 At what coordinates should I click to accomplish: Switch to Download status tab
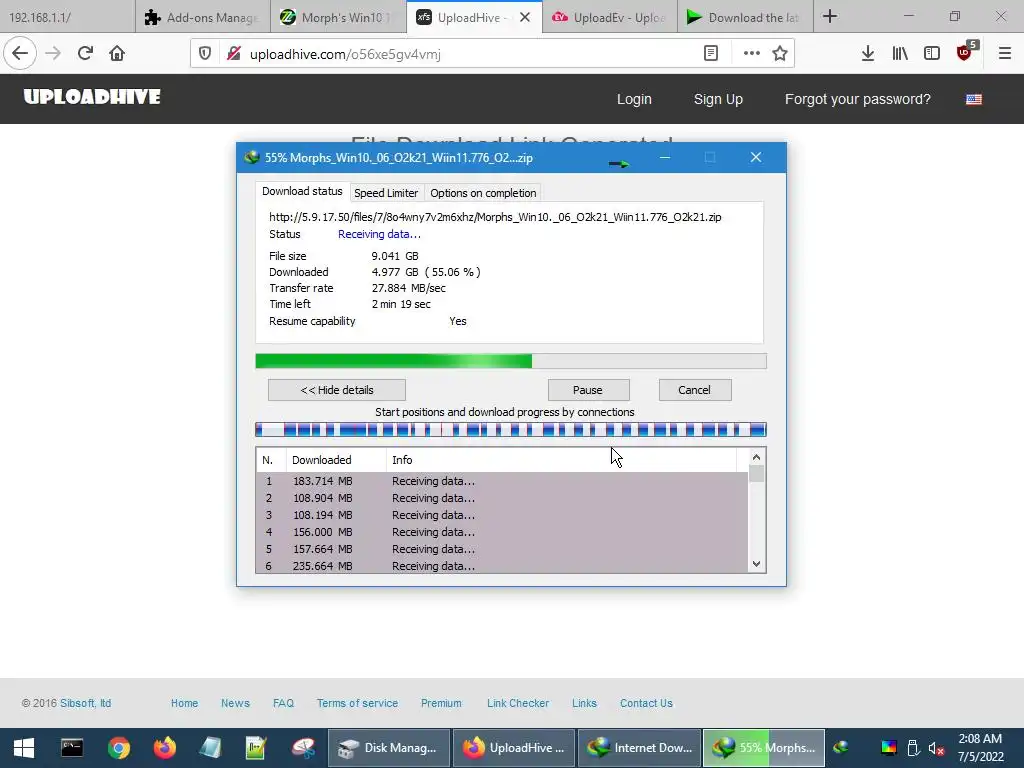[x=302, y=191]
